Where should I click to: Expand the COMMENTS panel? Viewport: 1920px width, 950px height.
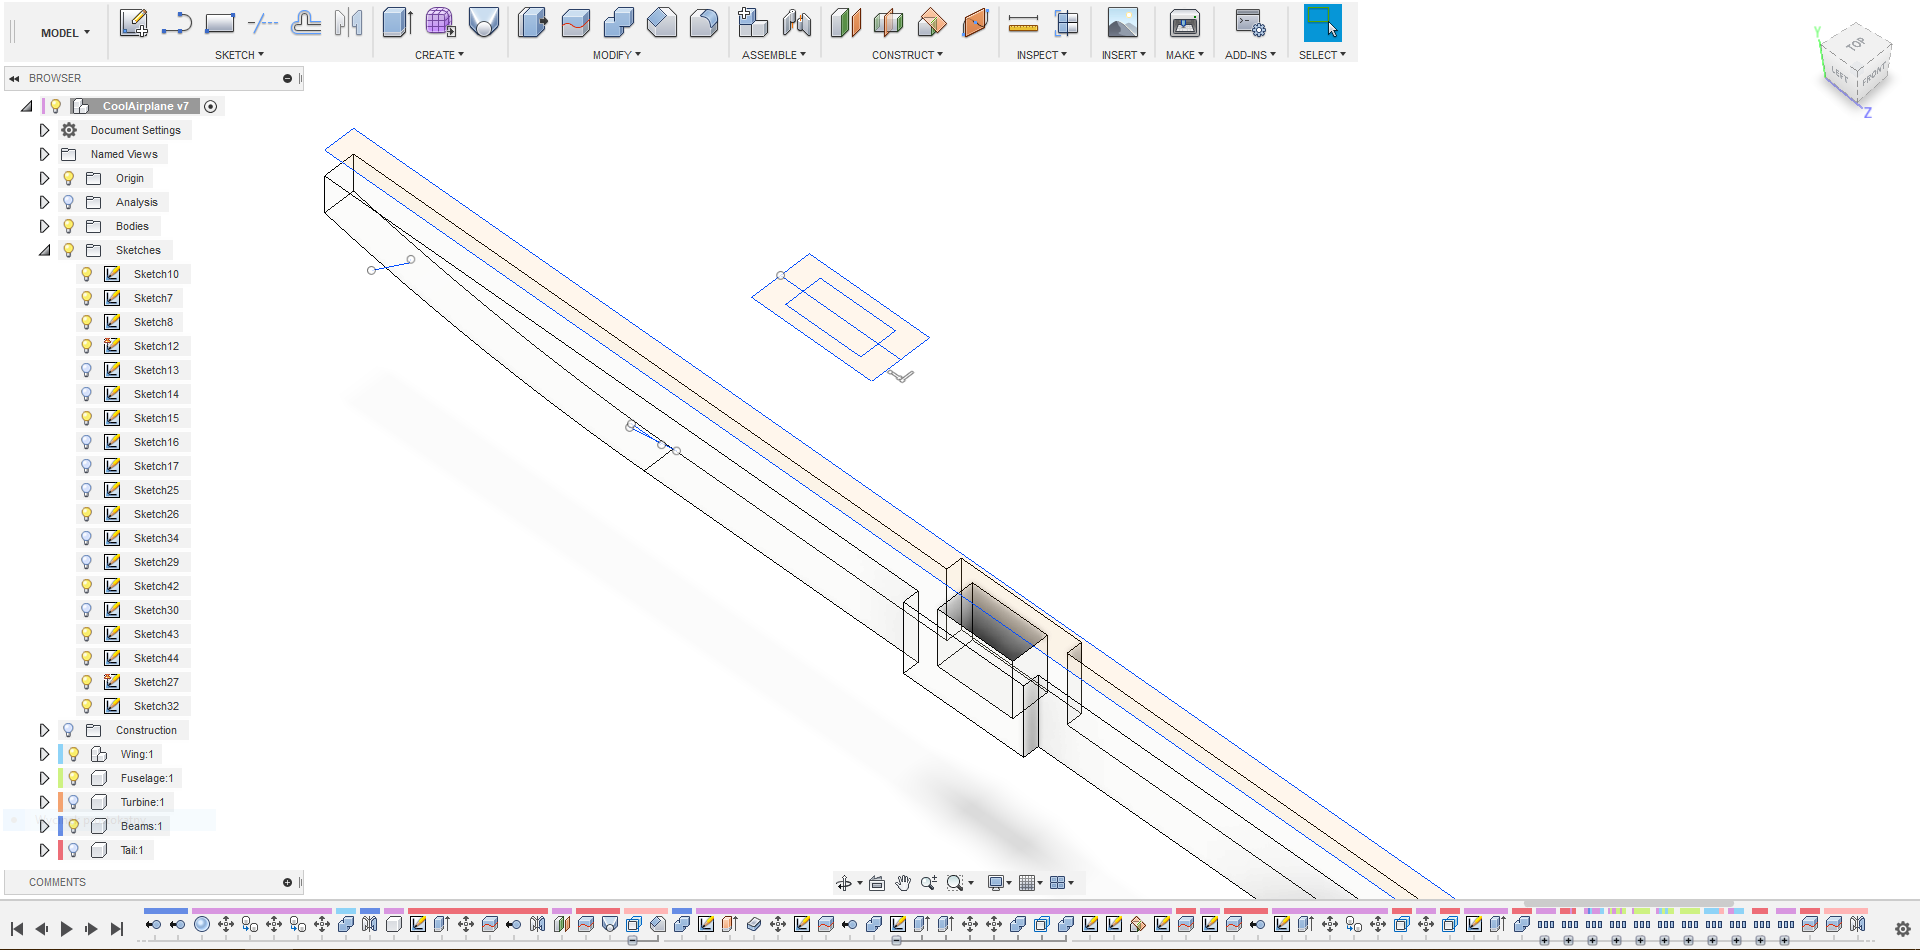tap(287, 882)
